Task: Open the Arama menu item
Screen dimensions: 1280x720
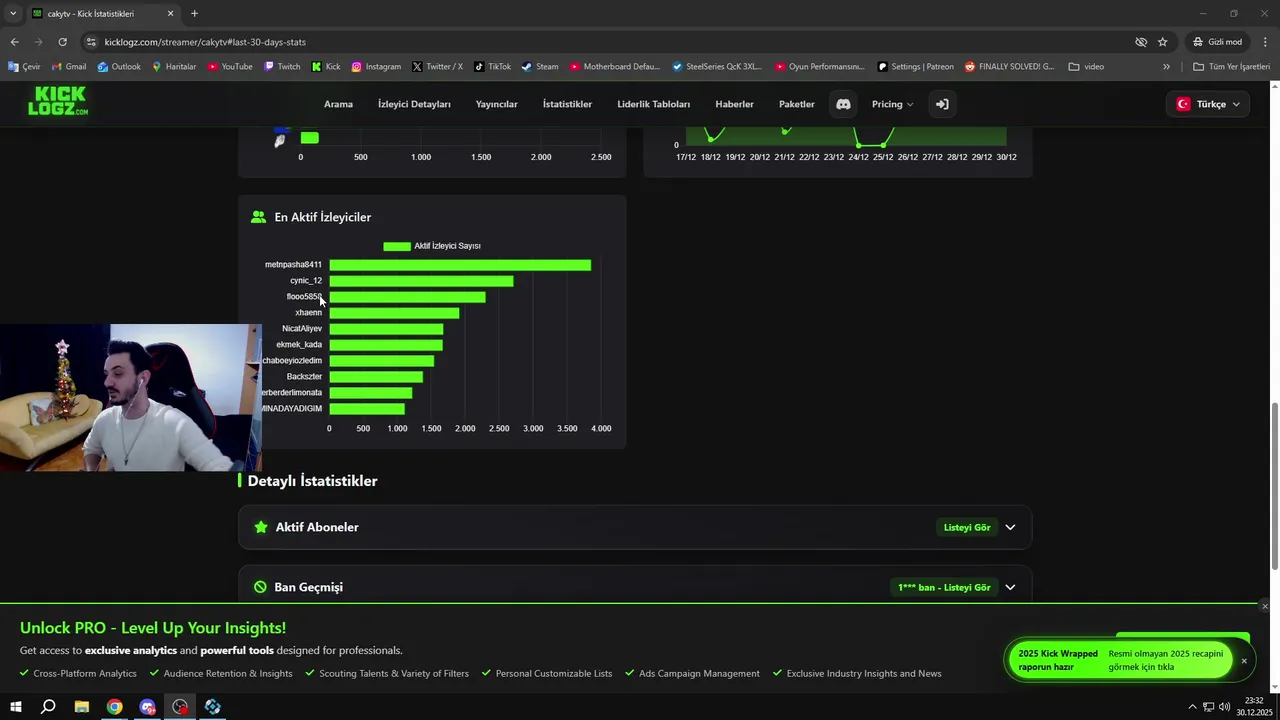Action: [x=338, y=104]
